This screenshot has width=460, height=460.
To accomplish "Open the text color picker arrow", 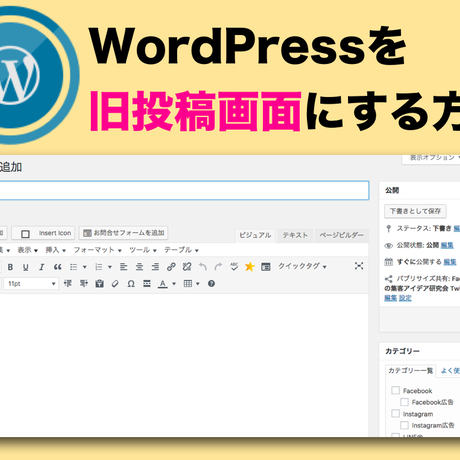I will (174, 284).
